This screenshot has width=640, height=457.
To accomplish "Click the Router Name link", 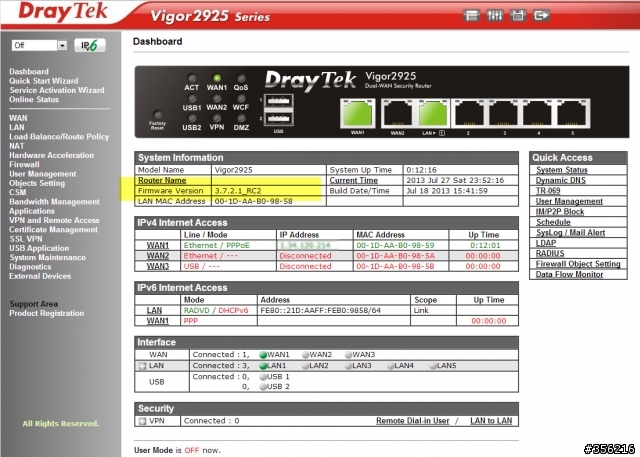I will 162,180.
